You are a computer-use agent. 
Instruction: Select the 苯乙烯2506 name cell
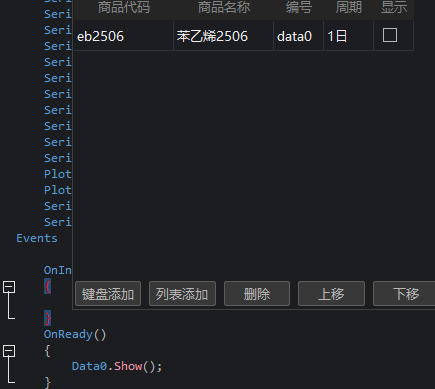pyautogui.click(x=224, y=36)
